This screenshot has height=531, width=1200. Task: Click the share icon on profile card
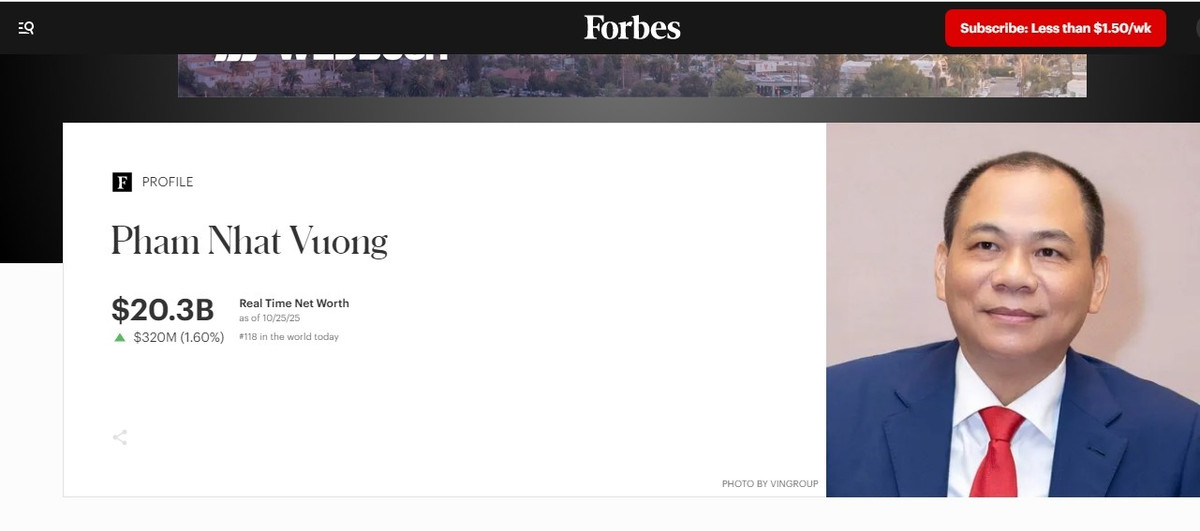pyautogui.click(x=120, y=437)
